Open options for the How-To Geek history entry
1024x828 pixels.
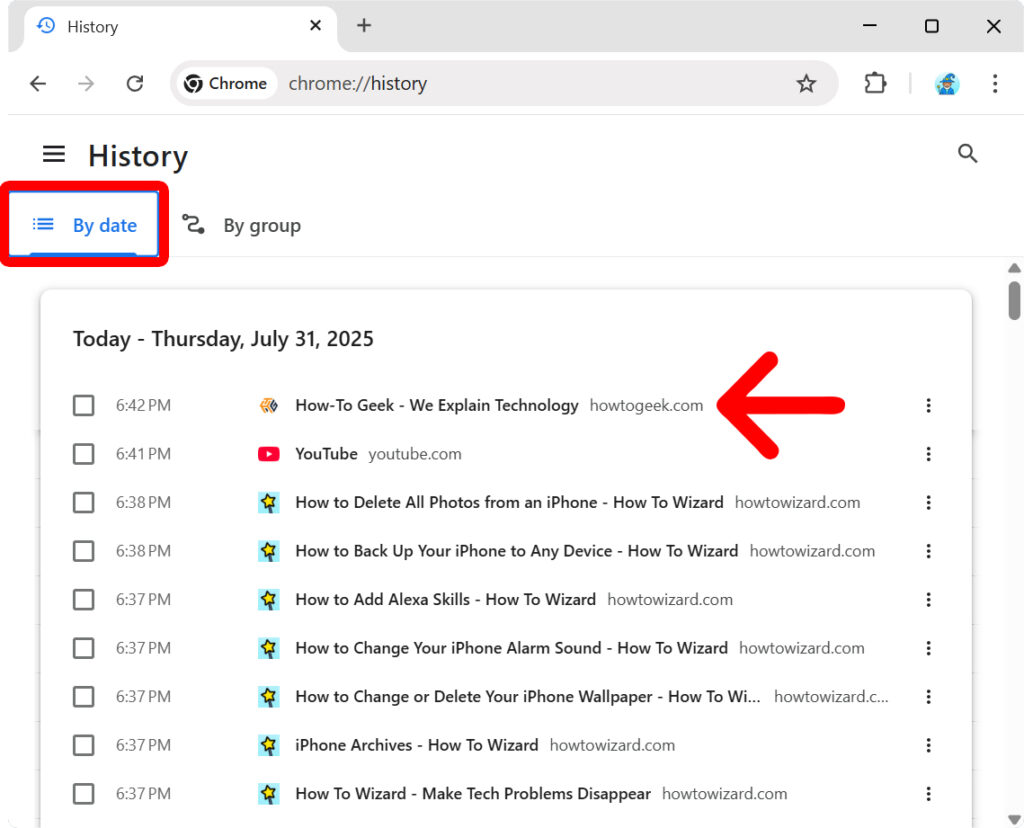tap(928, 405)
